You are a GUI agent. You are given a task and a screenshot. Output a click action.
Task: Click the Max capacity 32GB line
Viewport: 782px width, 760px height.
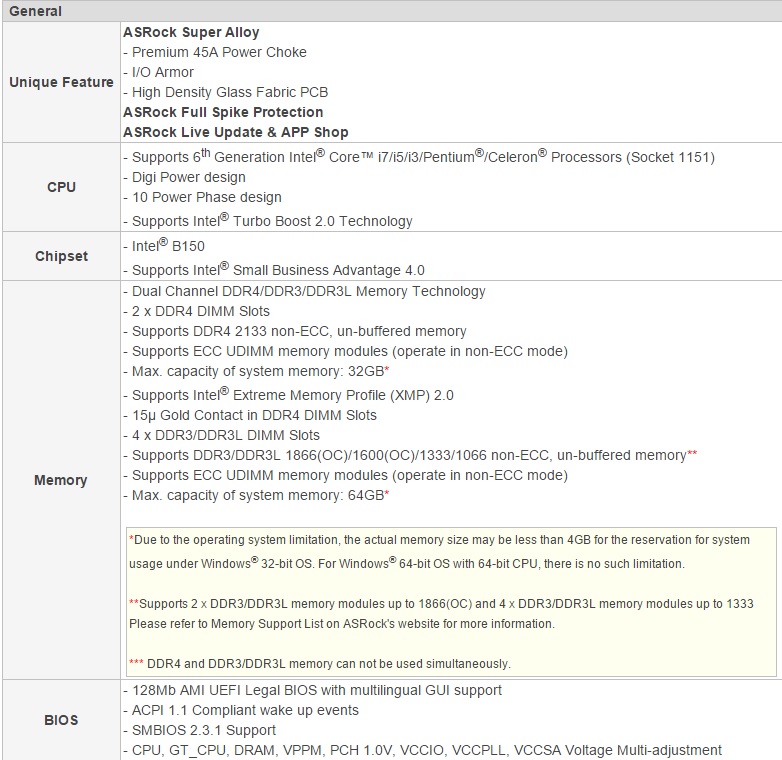256,371
